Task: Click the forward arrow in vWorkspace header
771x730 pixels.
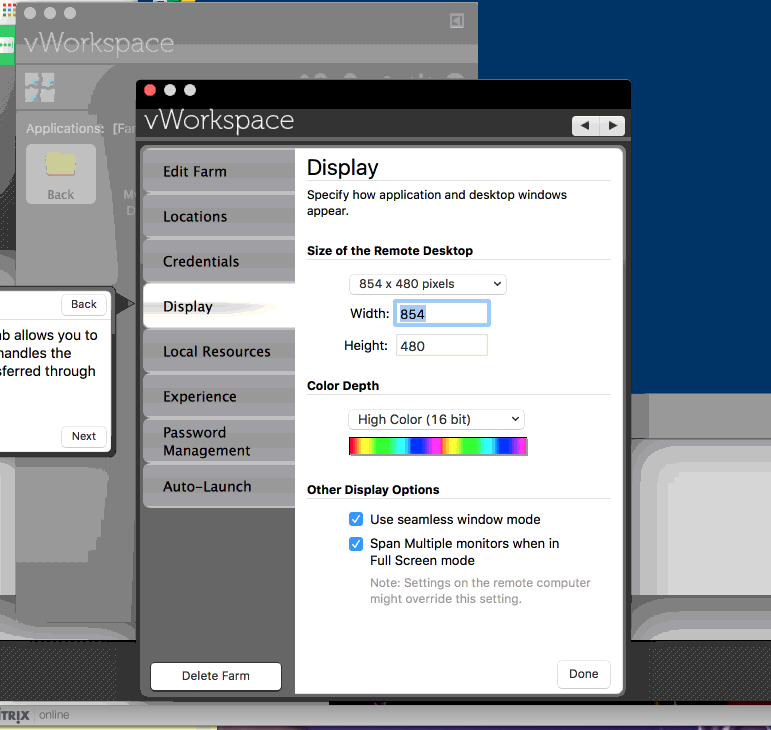Action: tap(612, 125)
